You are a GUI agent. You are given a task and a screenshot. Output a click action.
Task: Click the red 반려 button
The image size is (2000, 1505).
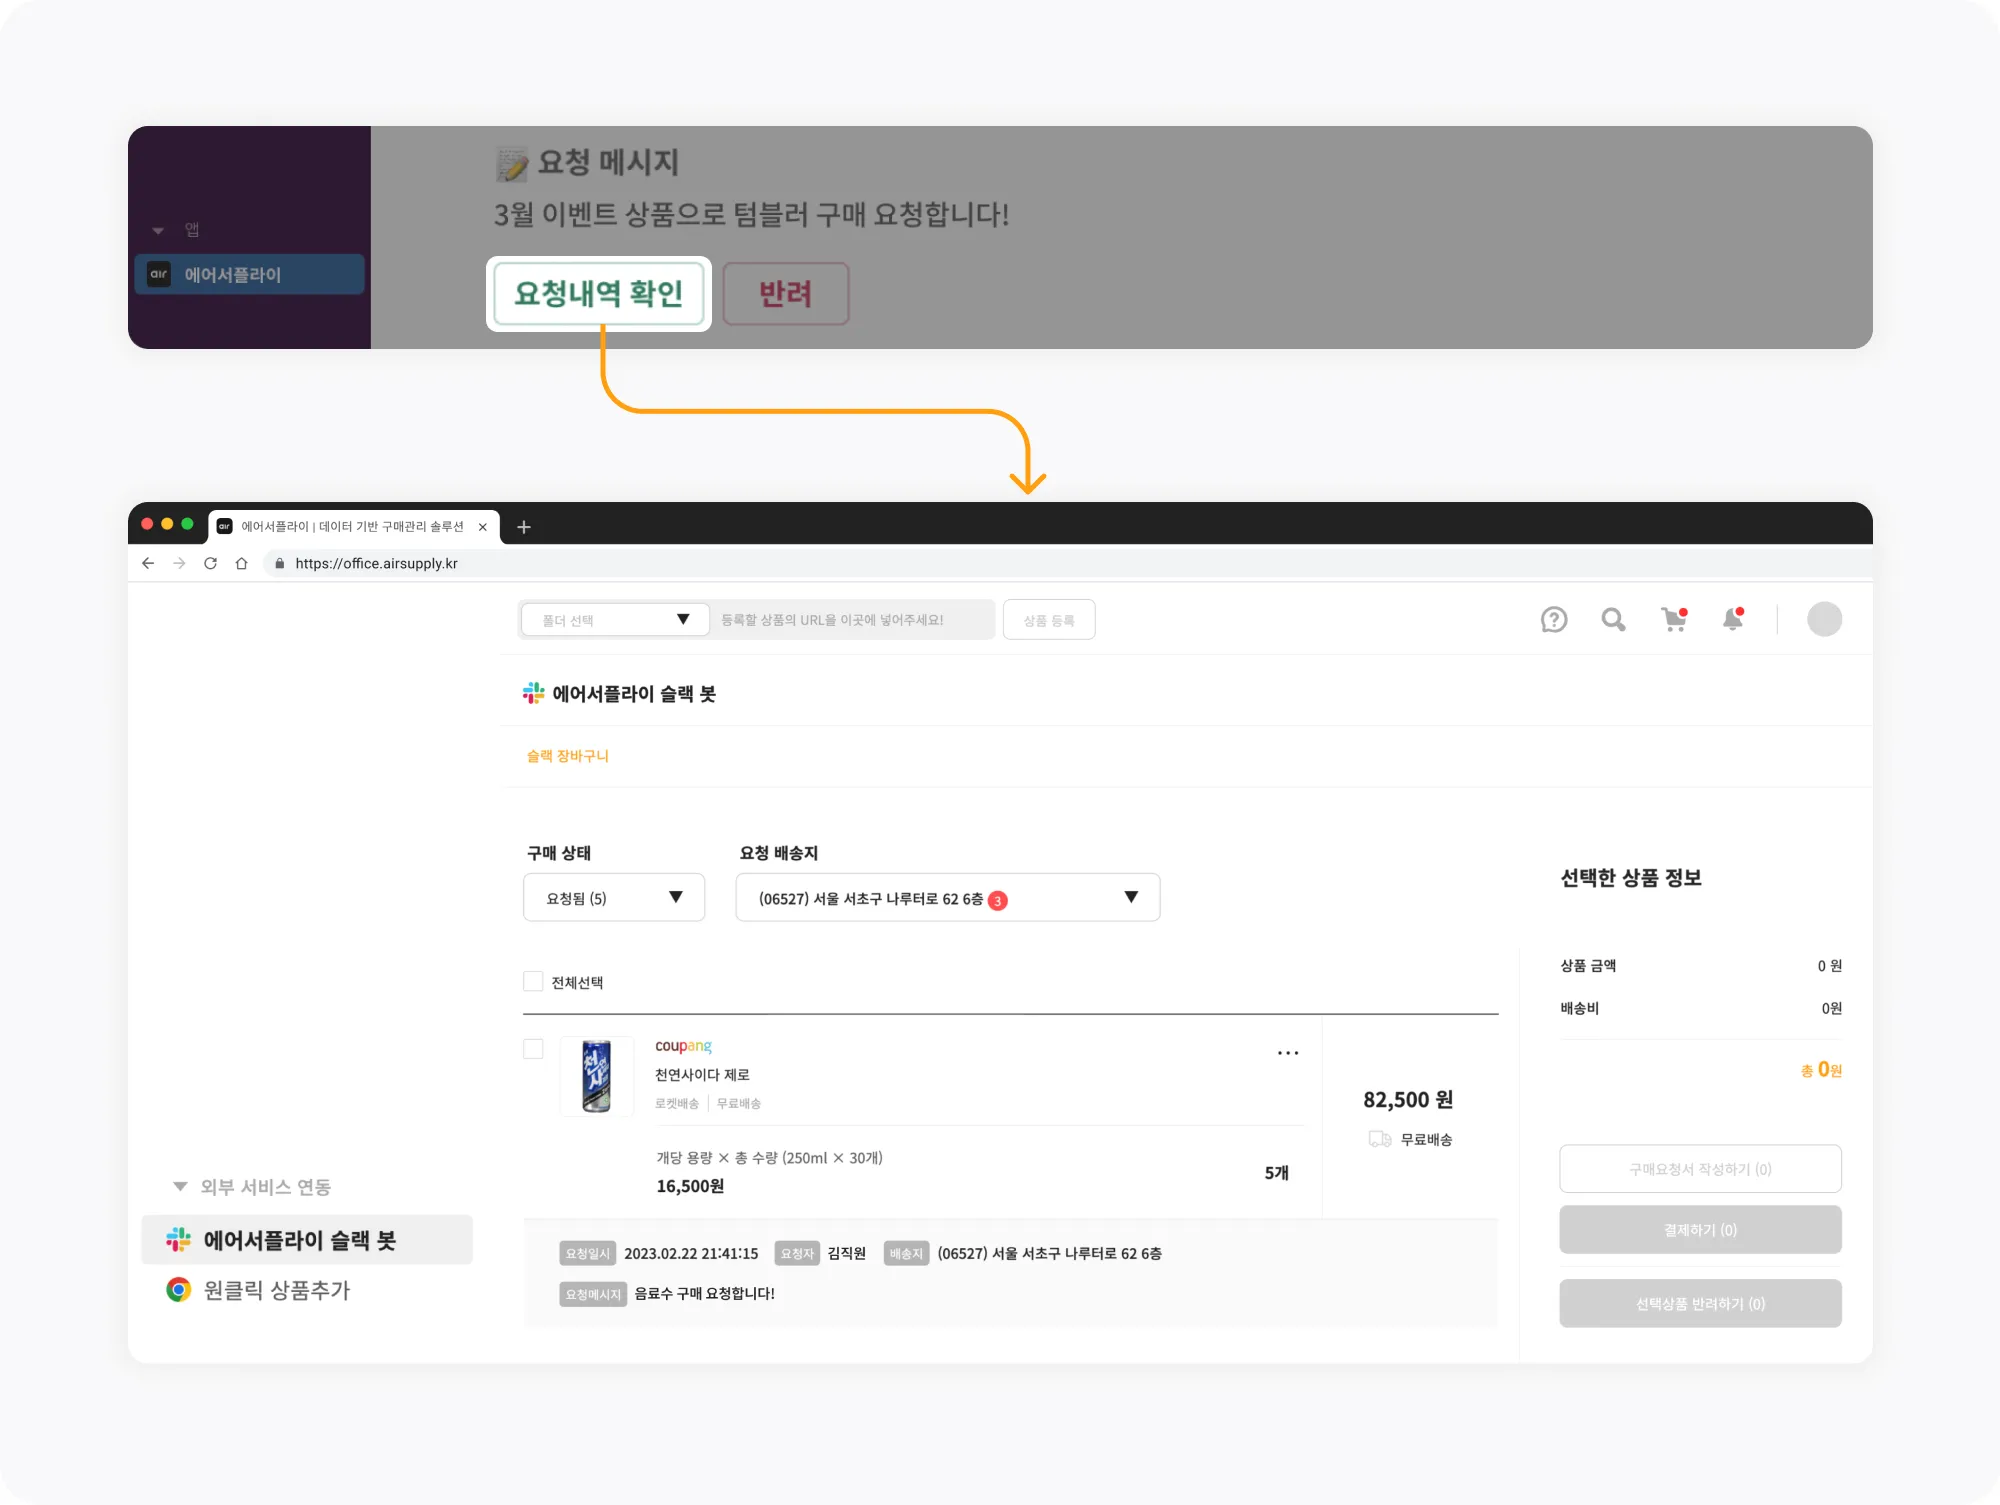click(x=785, y=293)
